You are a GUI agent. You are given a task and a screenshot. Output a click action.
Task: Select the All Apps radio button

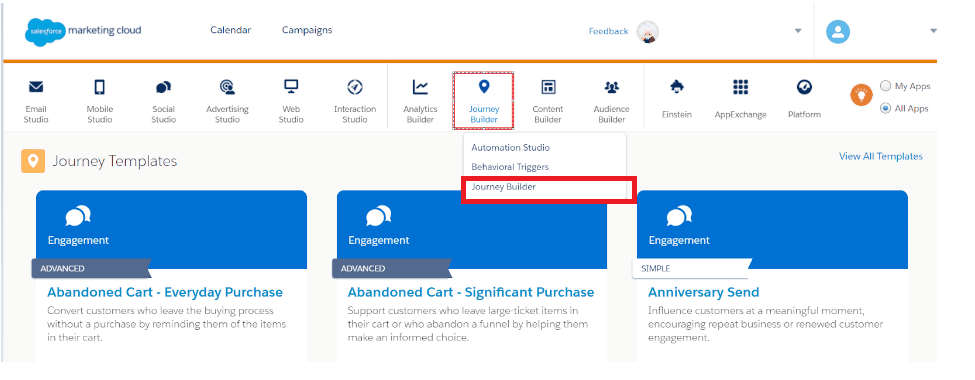pos(885,108)
